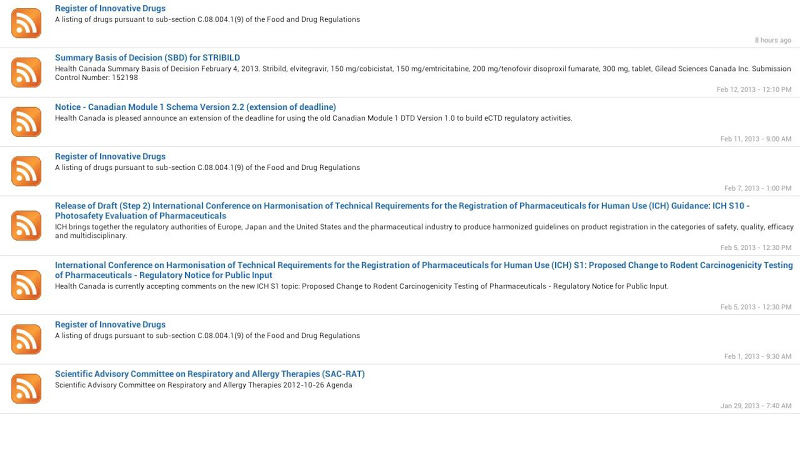Open Register of Innovative Drugs dated Feb 1

[110, 324]
